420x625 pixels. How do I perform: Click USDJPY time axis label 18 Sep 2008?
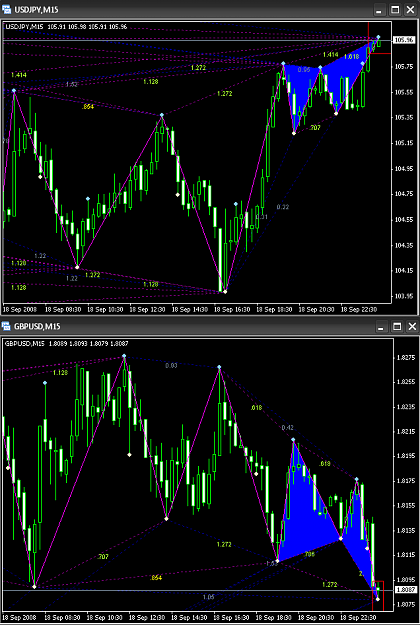click(x=19, y=309)
